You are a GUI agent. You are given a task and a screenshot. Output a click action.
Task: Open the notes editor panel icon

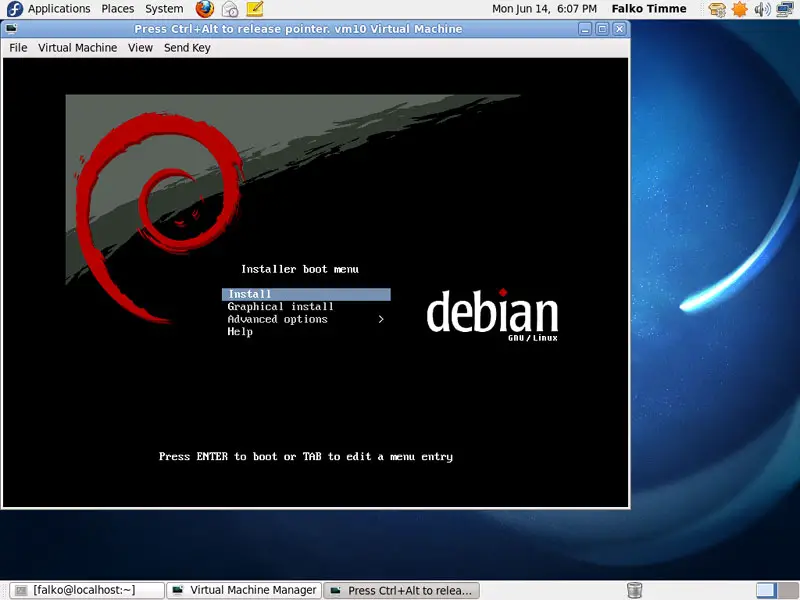255,9
